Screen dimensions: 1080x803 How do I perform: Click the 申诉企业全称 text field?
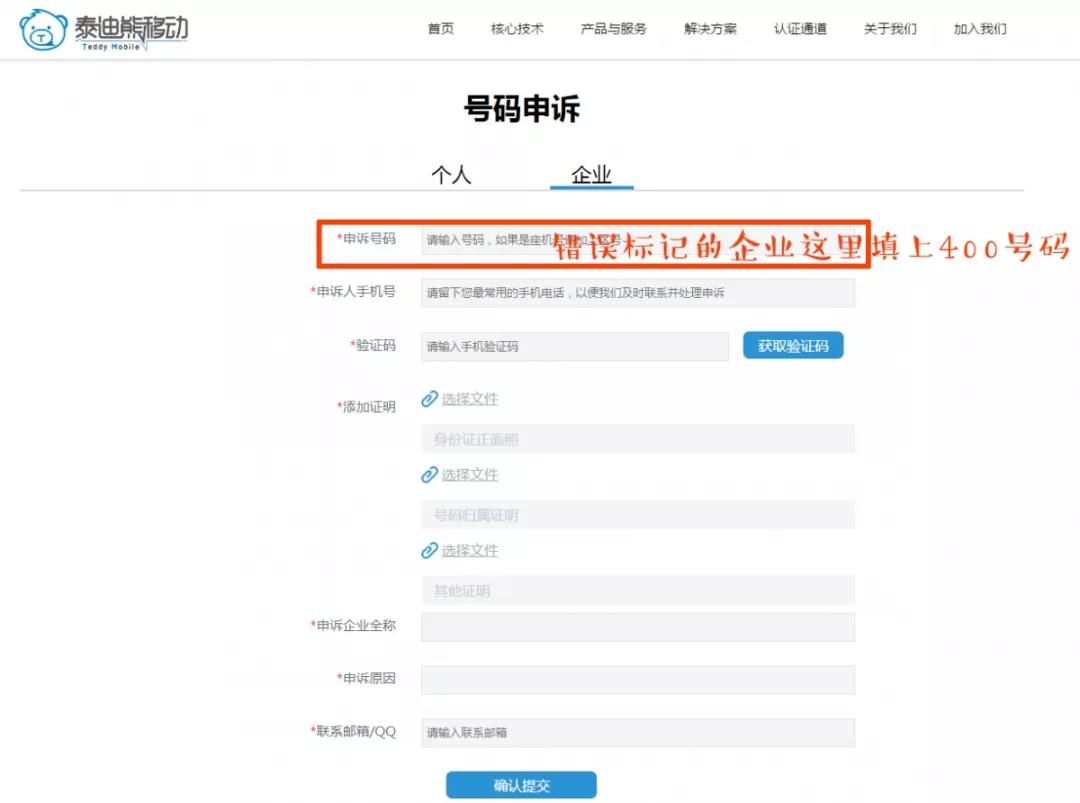pyautogui.click(x=637, y=627)
